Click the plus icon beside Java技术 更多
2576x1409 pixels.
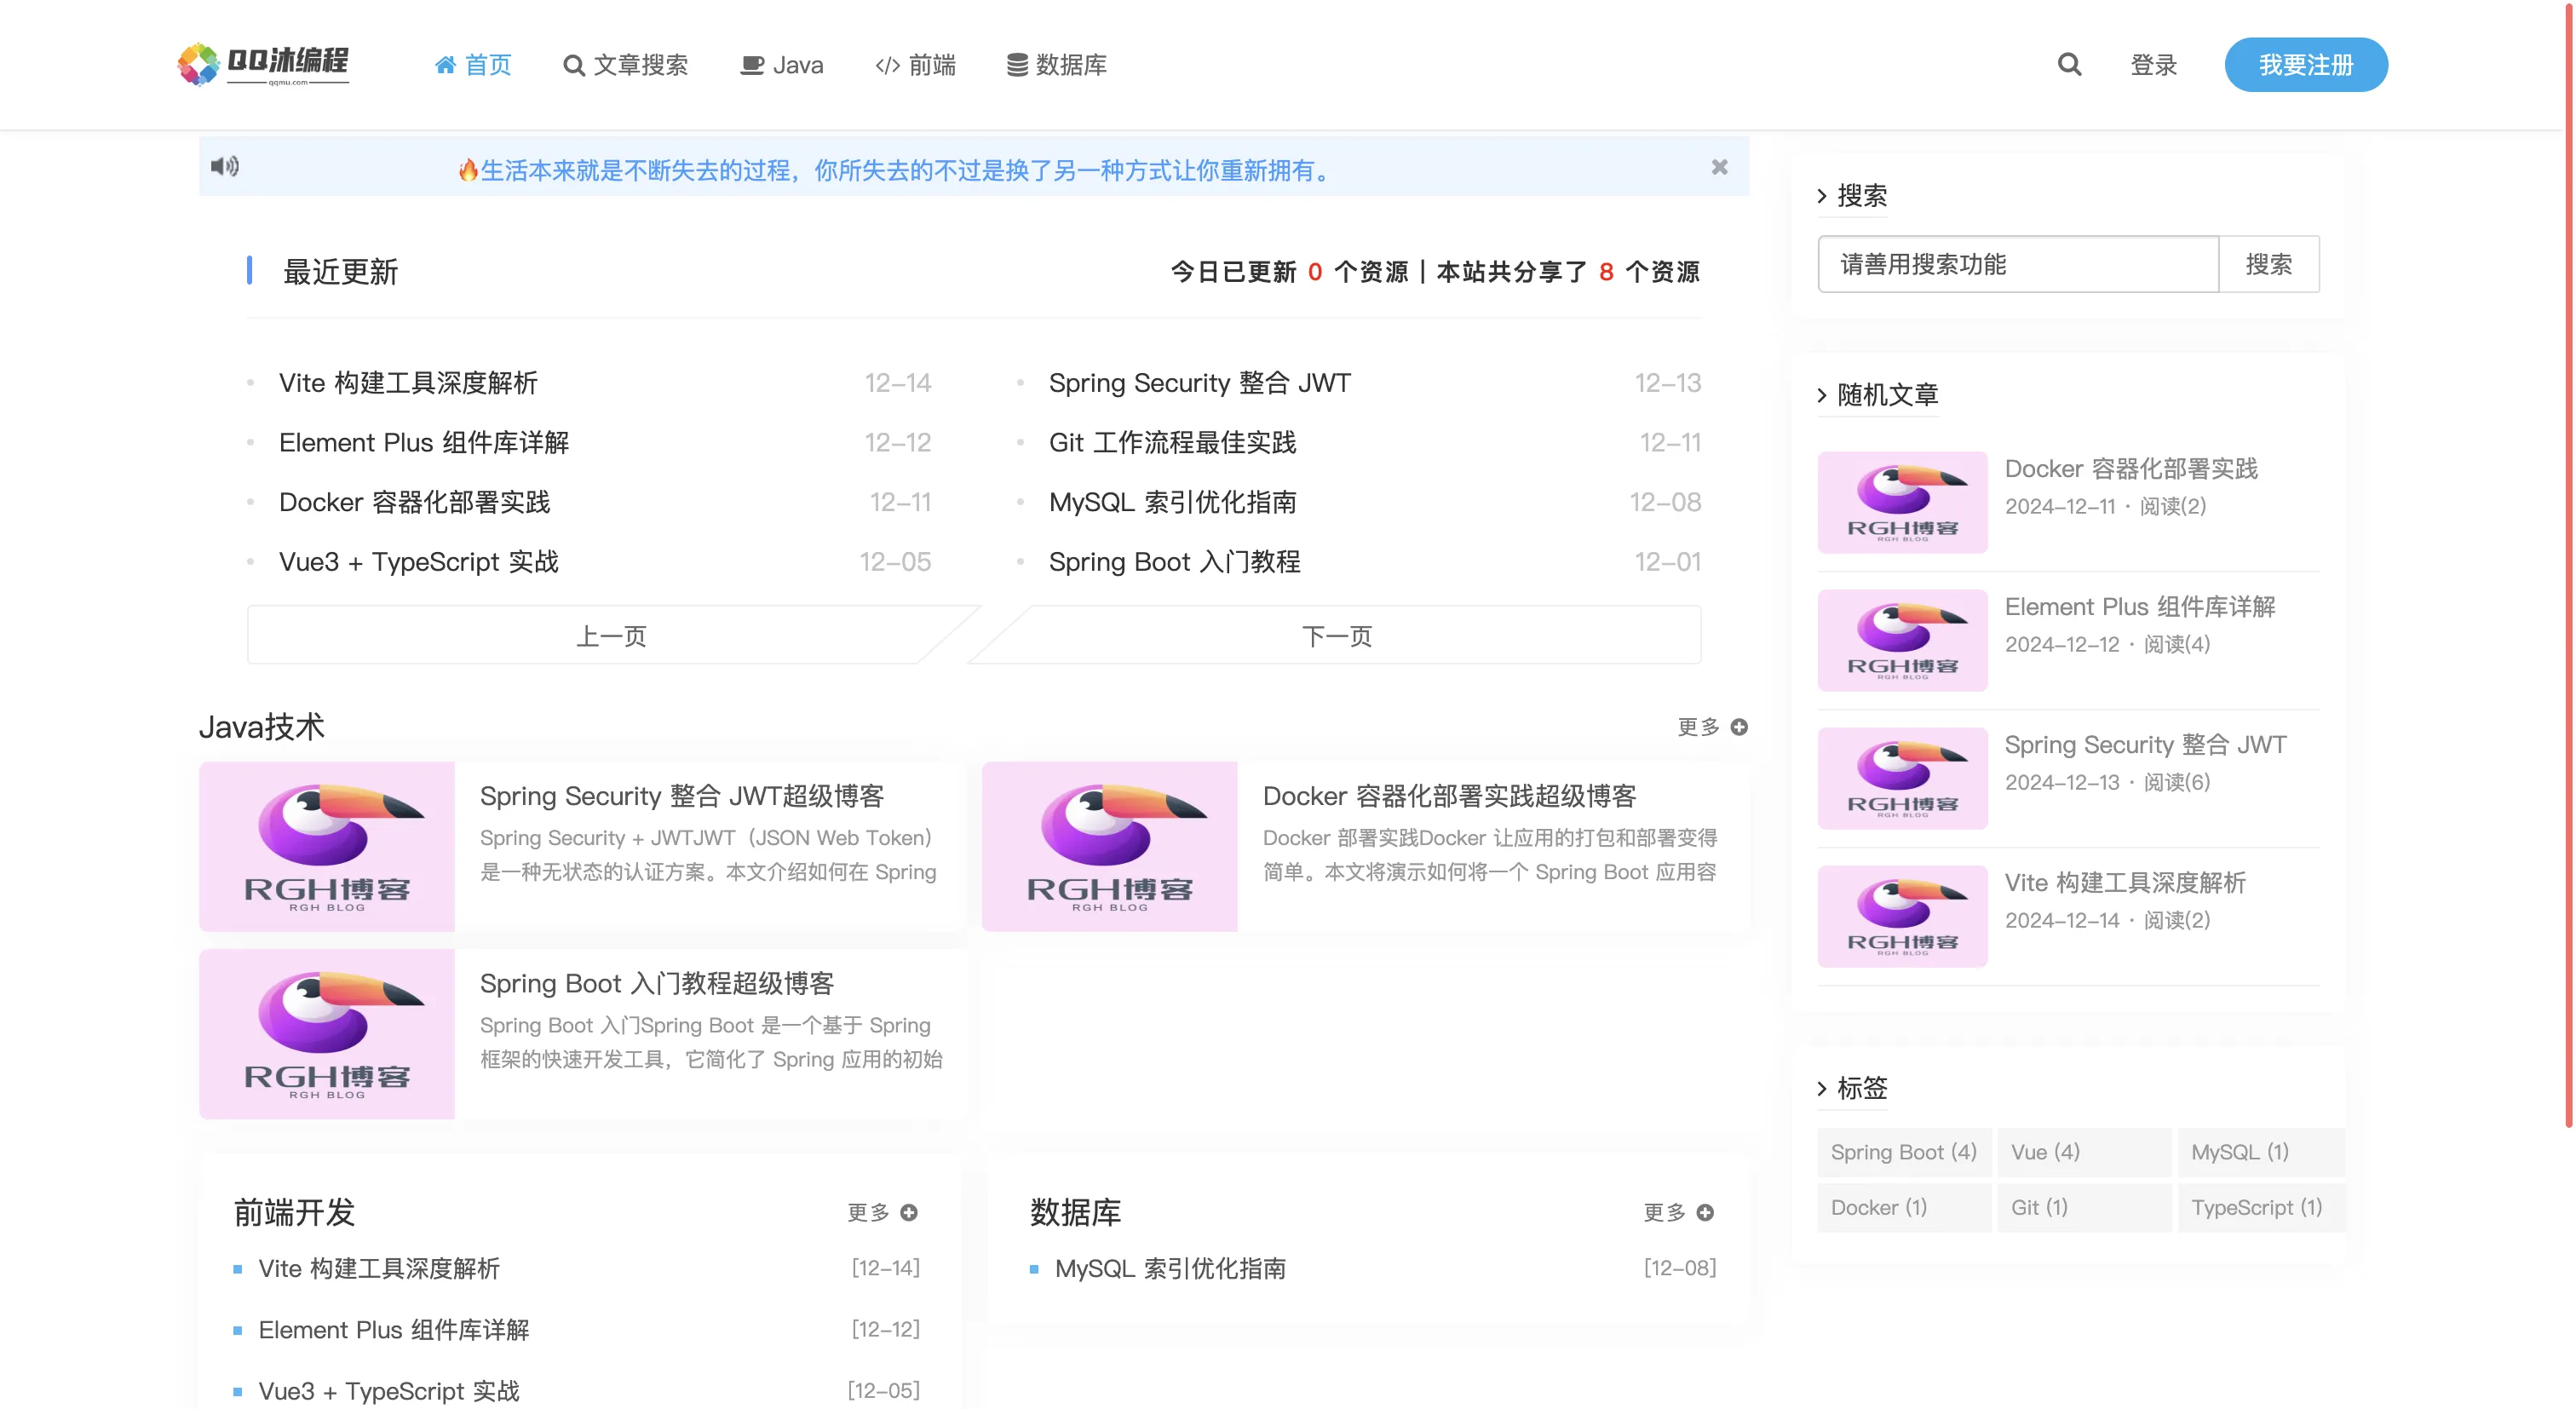1739,727
